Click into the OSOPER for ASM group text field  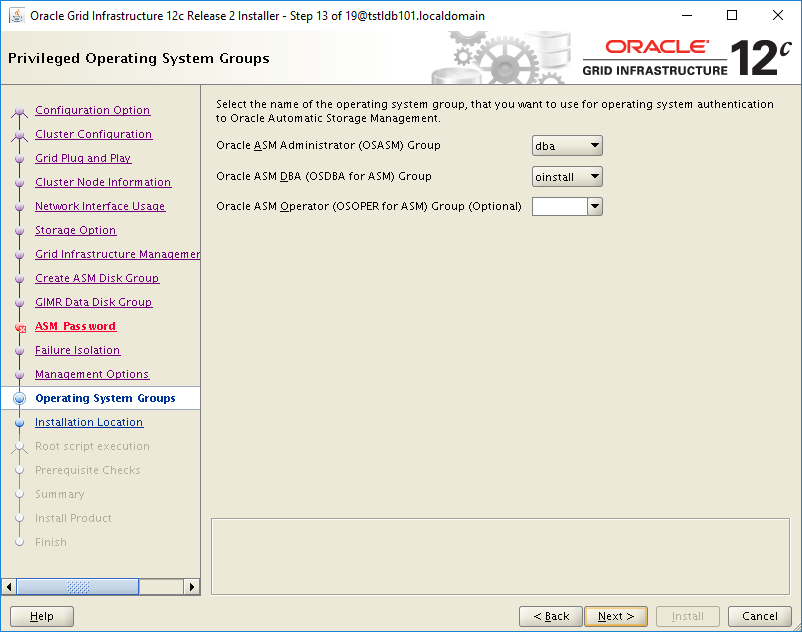point(560,207)
